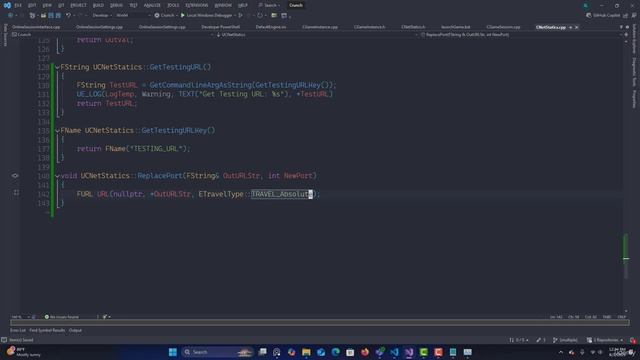The width and height of the screenshot is (640, 360).
Task: Click the title bar Search box
Action: click(269, 5)
